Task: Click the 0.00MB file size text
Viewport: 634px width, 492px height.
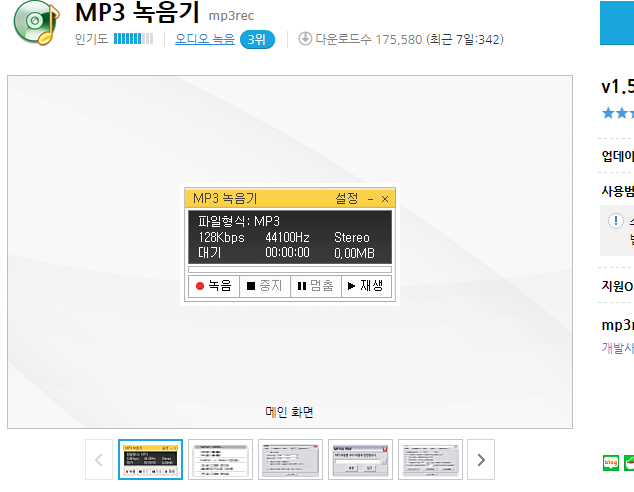Action: [354, 253]
